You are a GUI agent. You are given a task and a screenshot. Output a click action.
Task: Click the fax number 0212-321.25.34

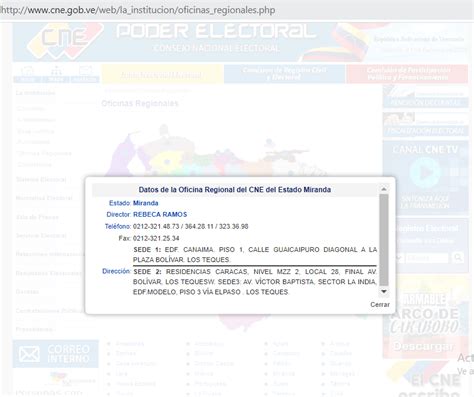[x=156, y=238]
